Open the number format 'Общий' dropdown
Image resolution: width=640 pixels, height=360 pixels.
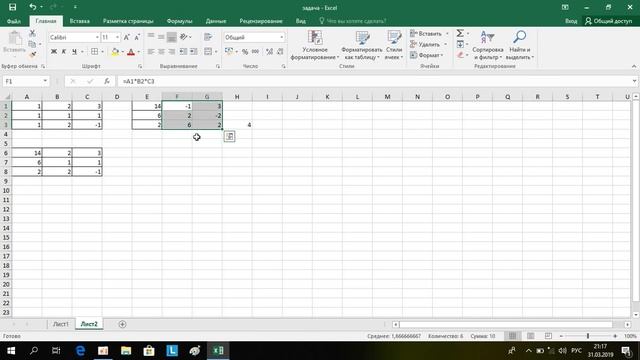pyautogui.click(x=282, y=37)
